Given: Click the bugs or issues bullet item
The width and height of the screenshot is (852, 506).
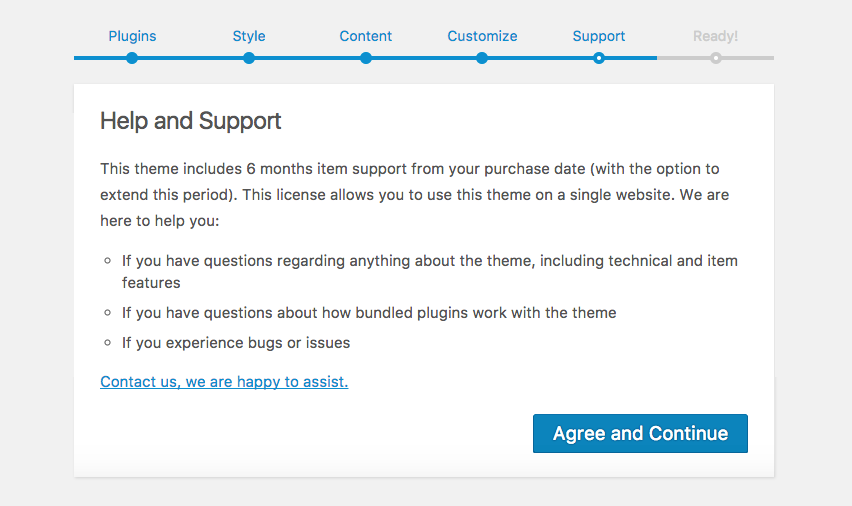Looking at the screenshot, I should [x=236, y=343].
